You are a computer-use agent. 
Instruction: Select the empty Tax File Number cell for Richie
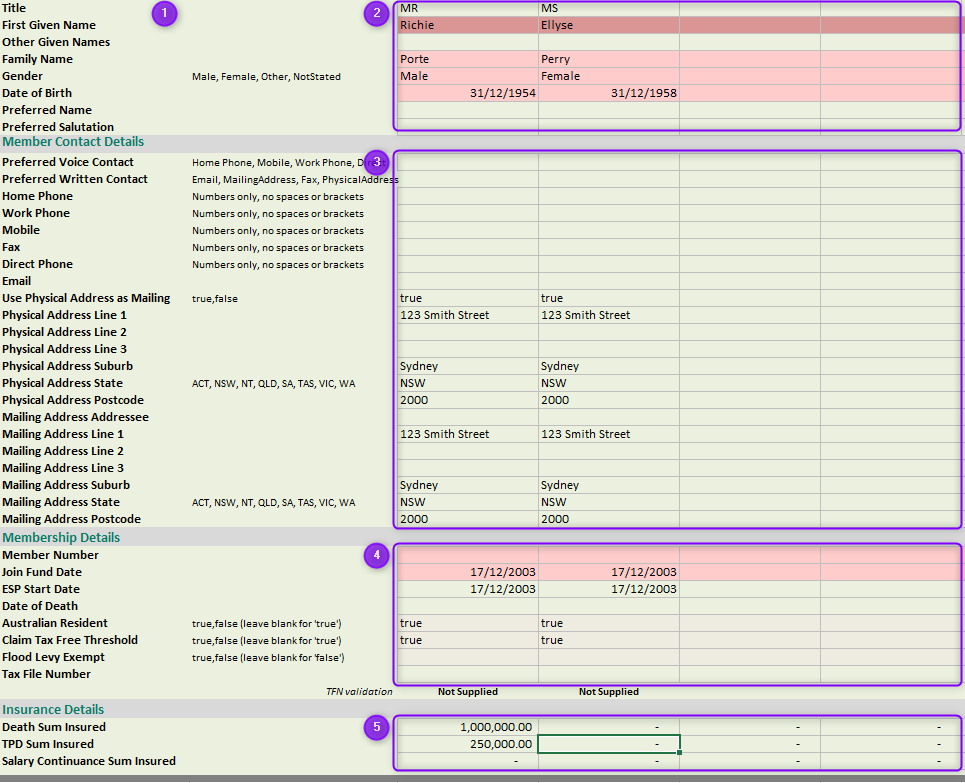coord(468,674)
